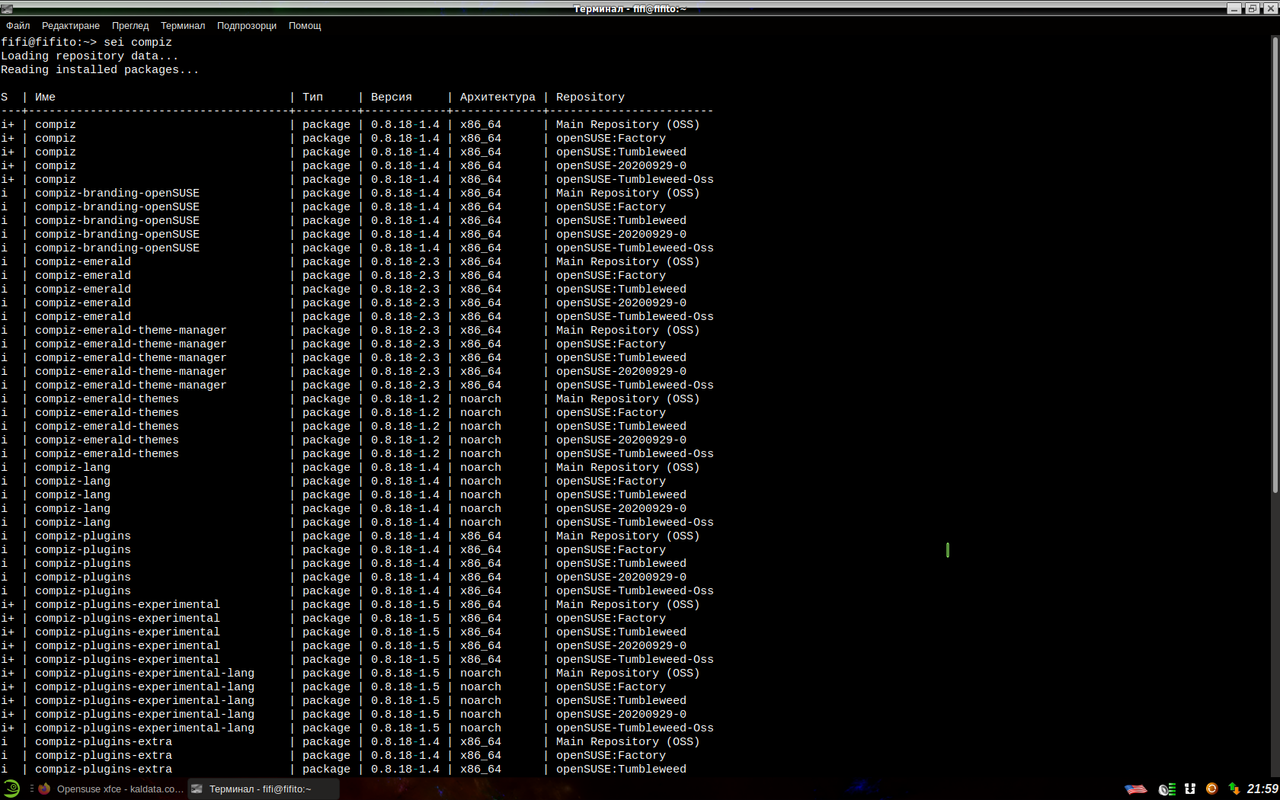Minimize the terminal window

[1235, 8]
